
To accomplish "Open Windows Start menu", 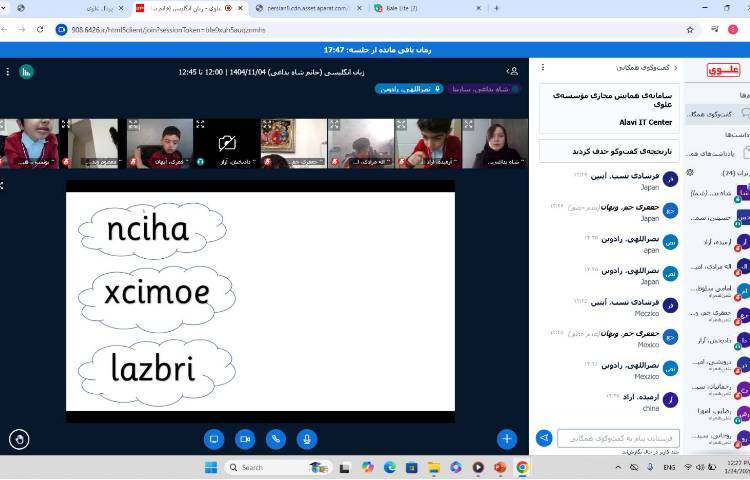I will (x=210, y=467).
